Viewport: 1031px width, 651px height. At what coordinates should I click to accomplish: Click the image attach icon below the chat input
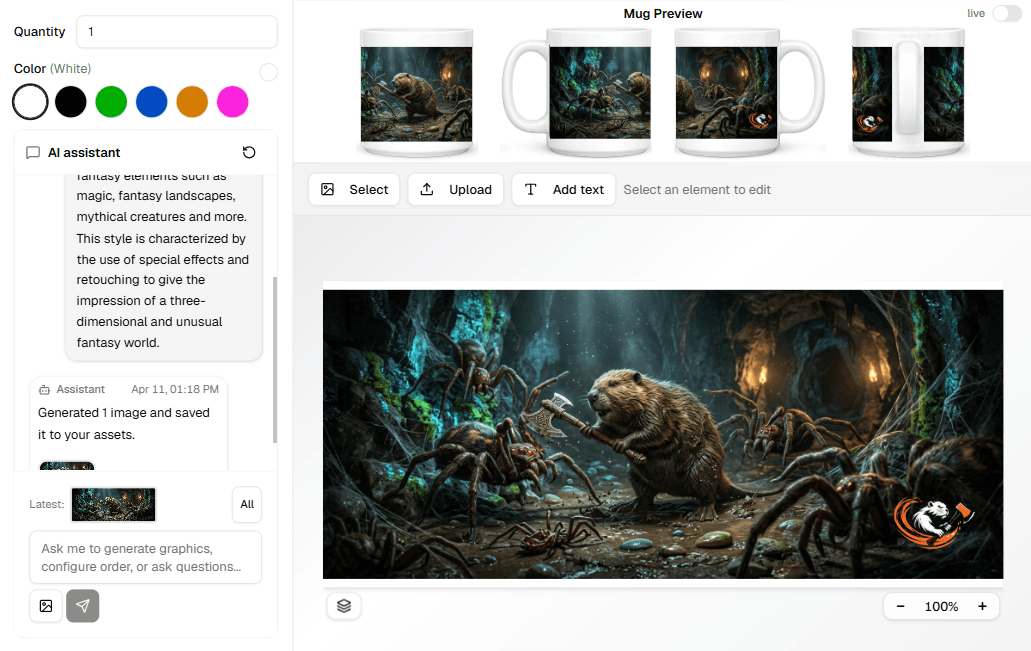(46, 606)
